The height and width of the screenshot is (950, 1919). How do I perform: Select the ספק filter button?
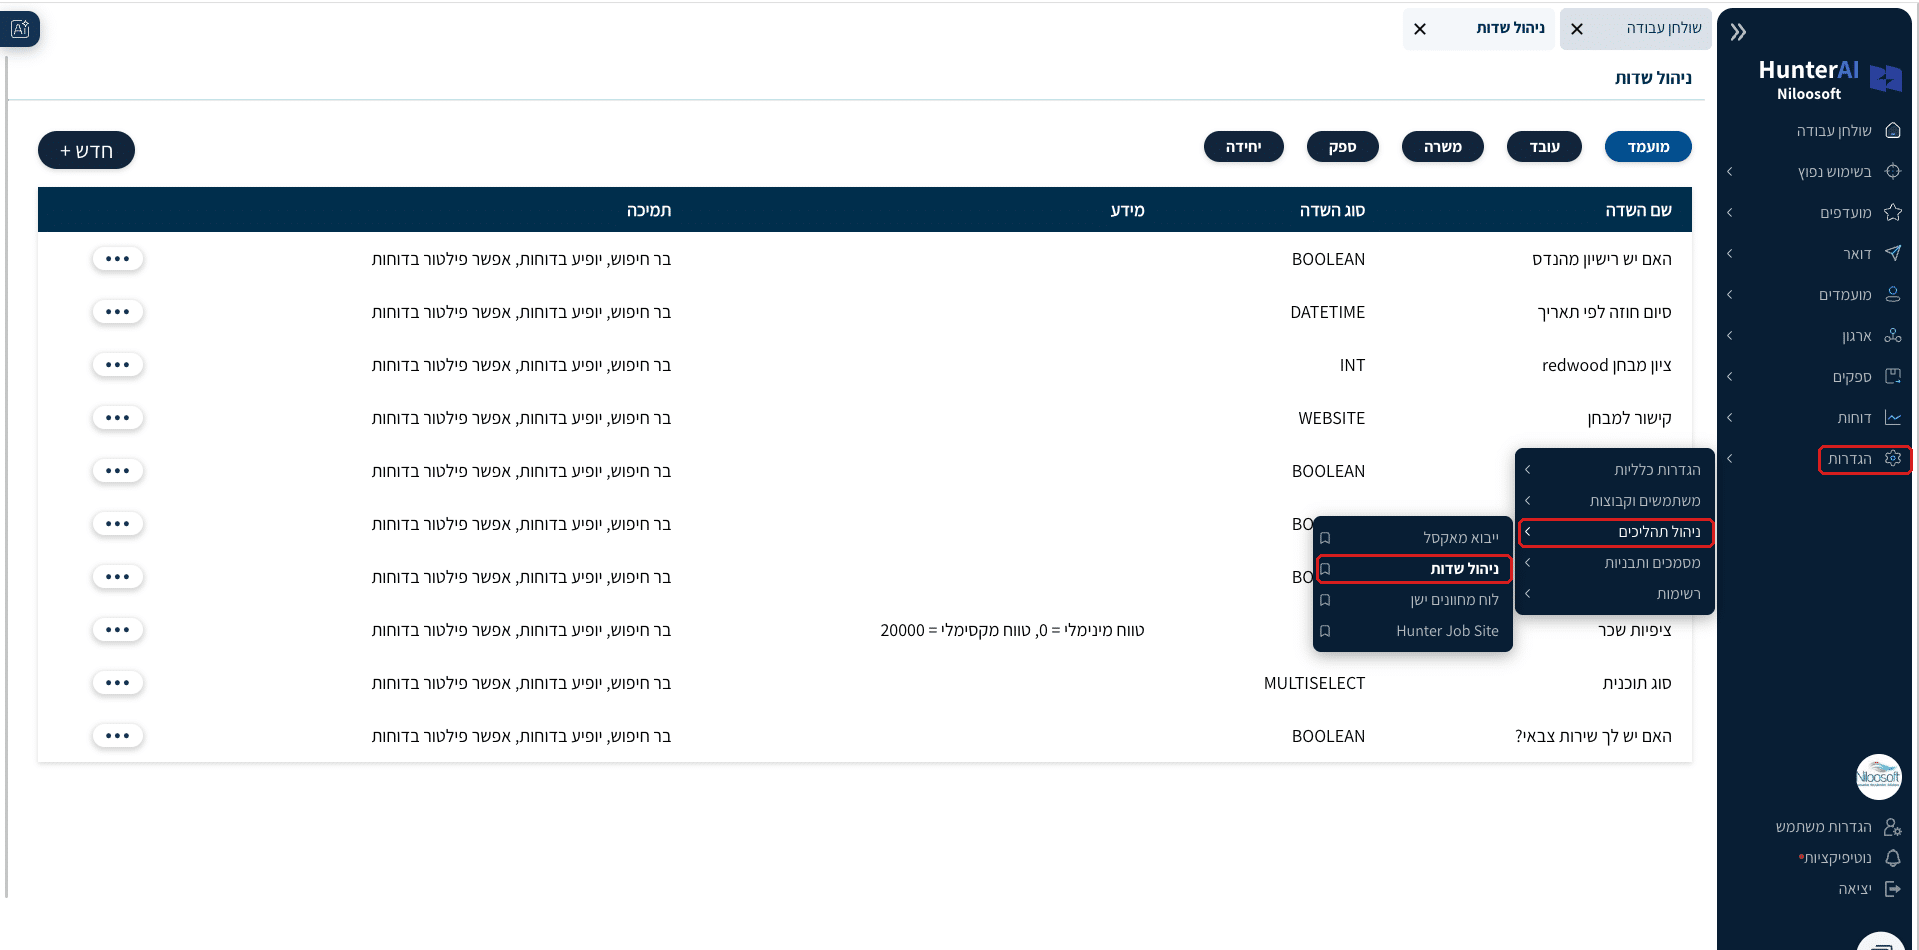click(x=1342, y=147)
